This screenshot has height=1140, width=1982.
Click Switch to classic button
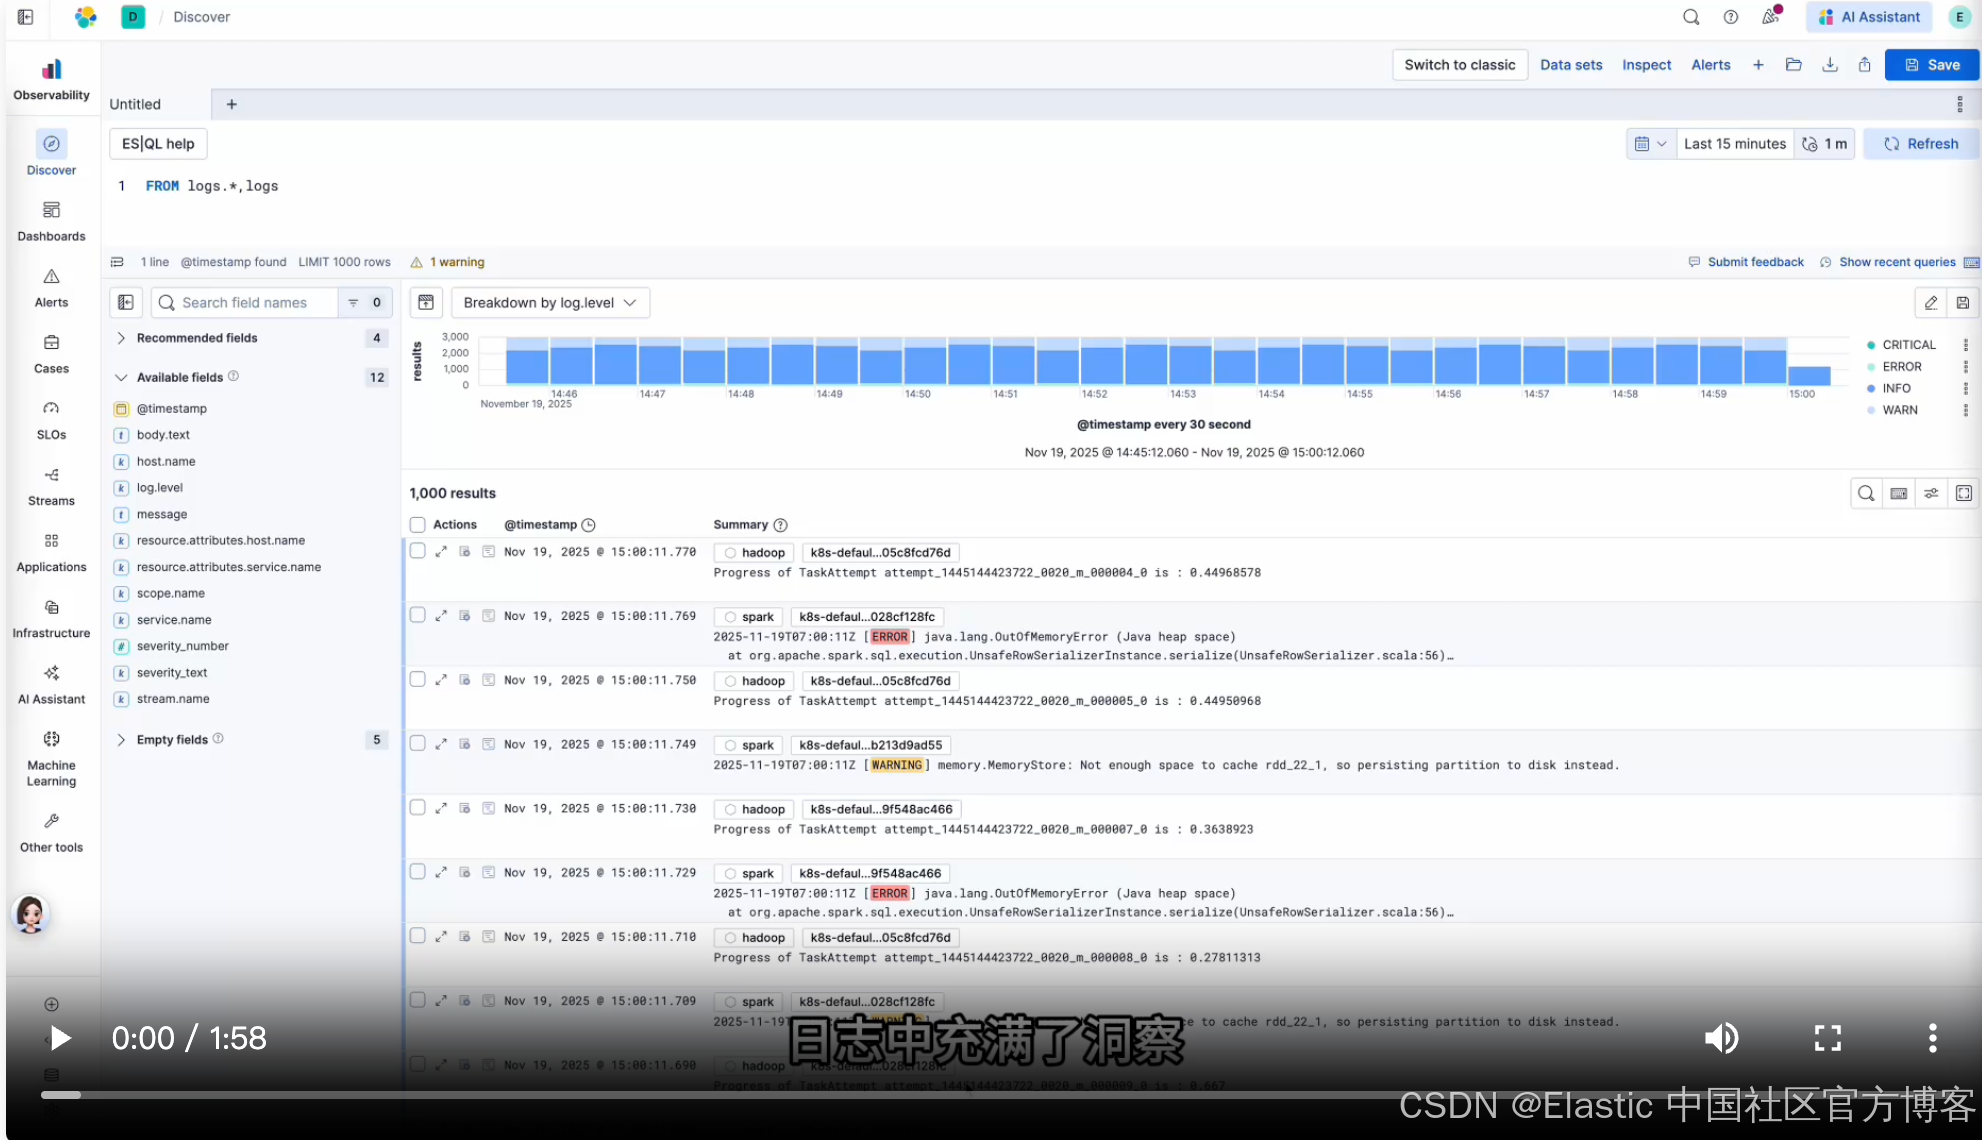(x=1459, y=65)
